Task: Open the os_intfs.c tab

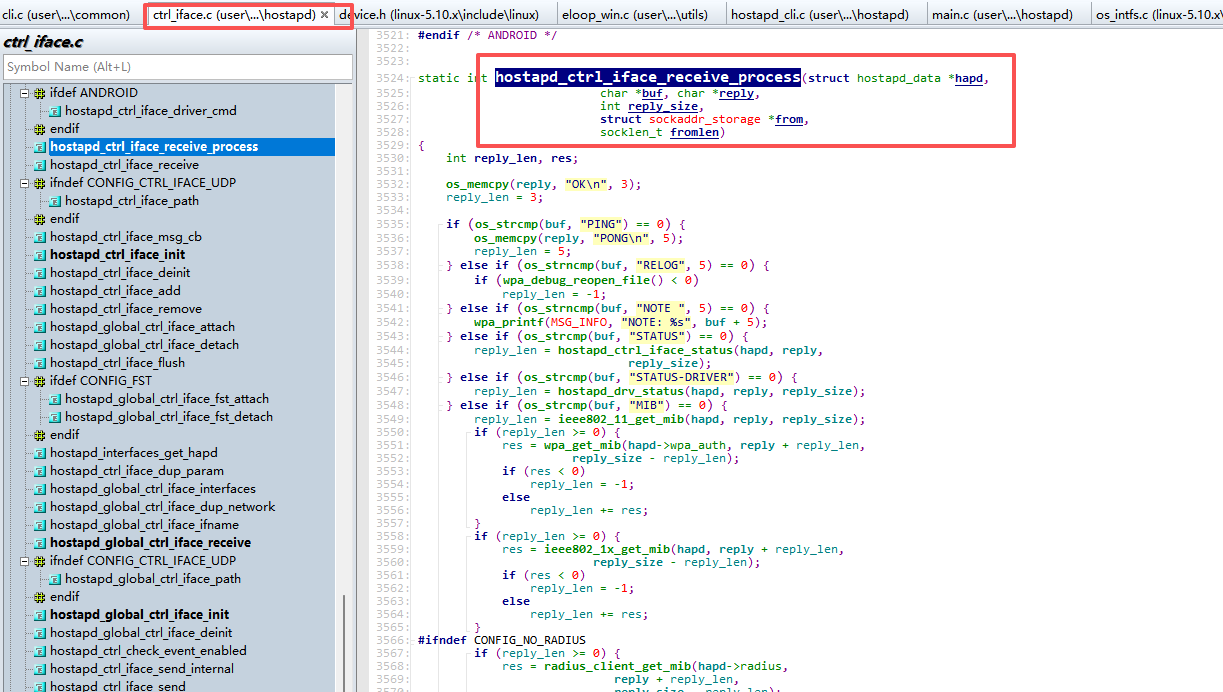Action: tap(1157, 15)
